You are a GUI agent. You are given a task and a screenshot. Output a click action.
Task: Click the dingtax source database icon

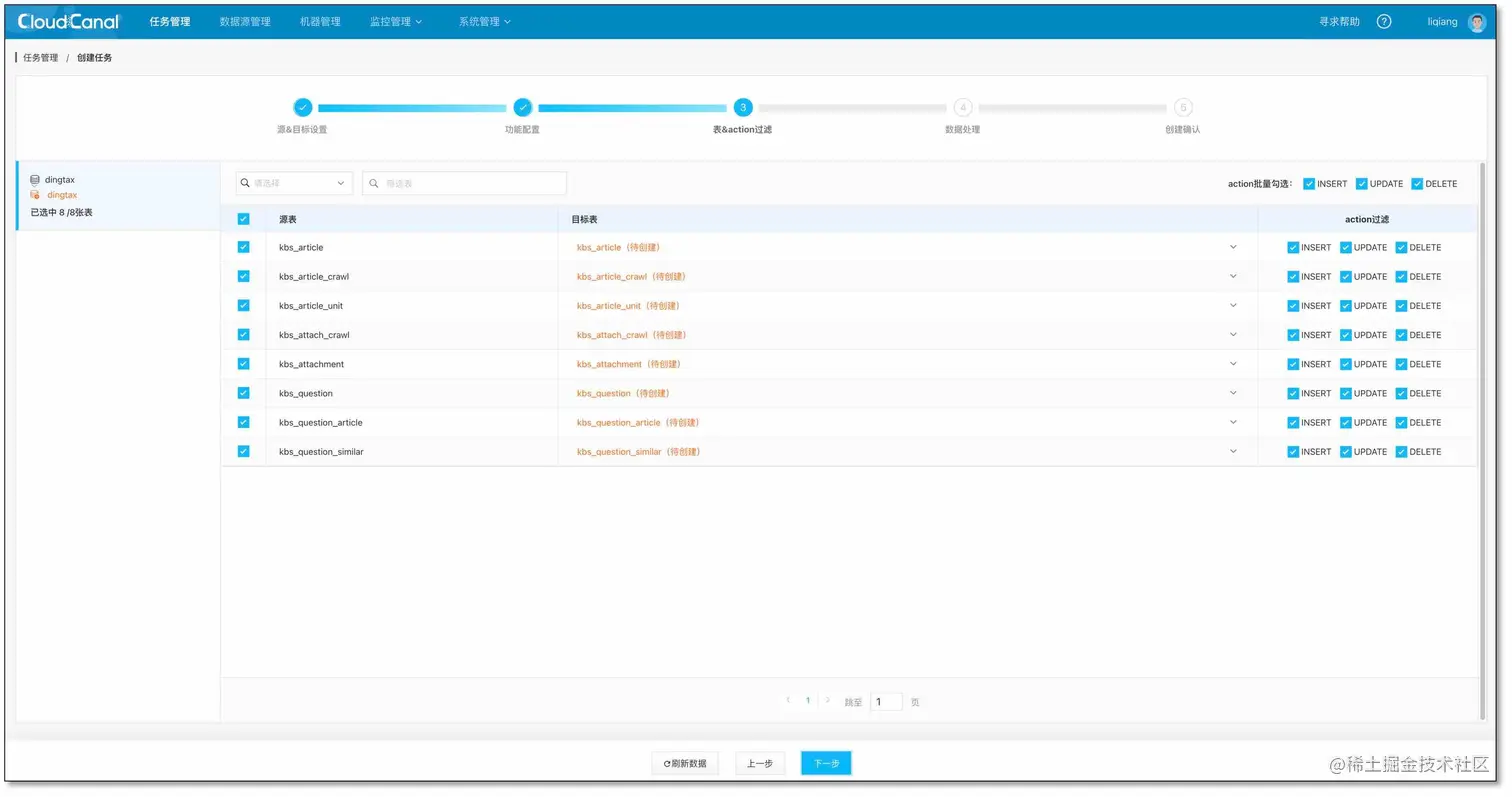[35, 180]
